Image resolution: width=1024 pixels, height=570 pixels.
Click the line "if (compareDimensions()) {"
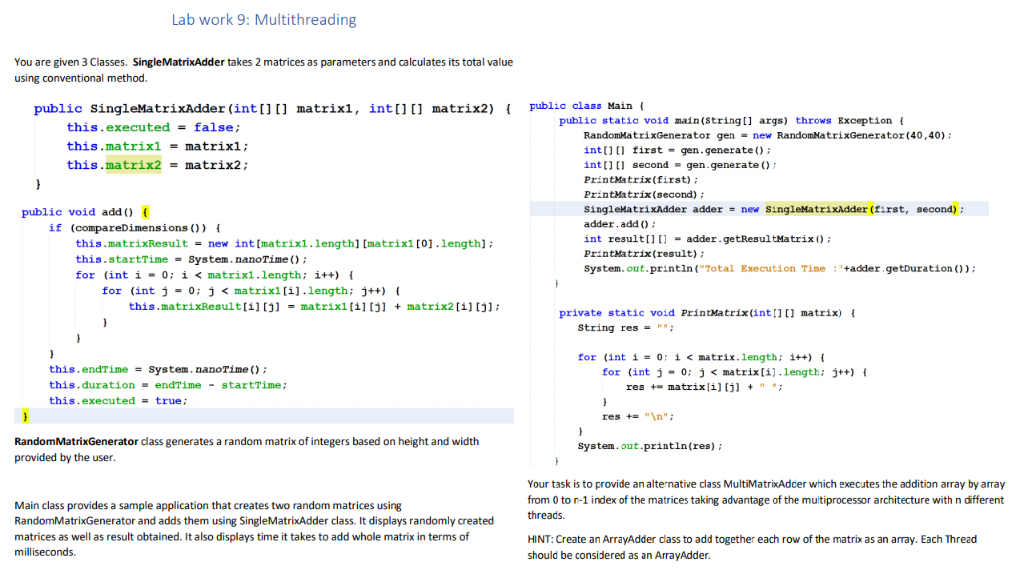[x=135, y=228]
